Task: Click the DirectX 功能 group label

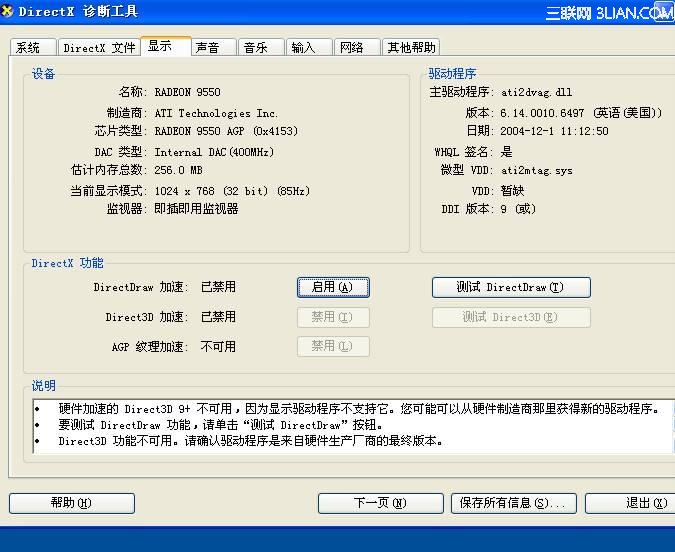Action: 68,263
